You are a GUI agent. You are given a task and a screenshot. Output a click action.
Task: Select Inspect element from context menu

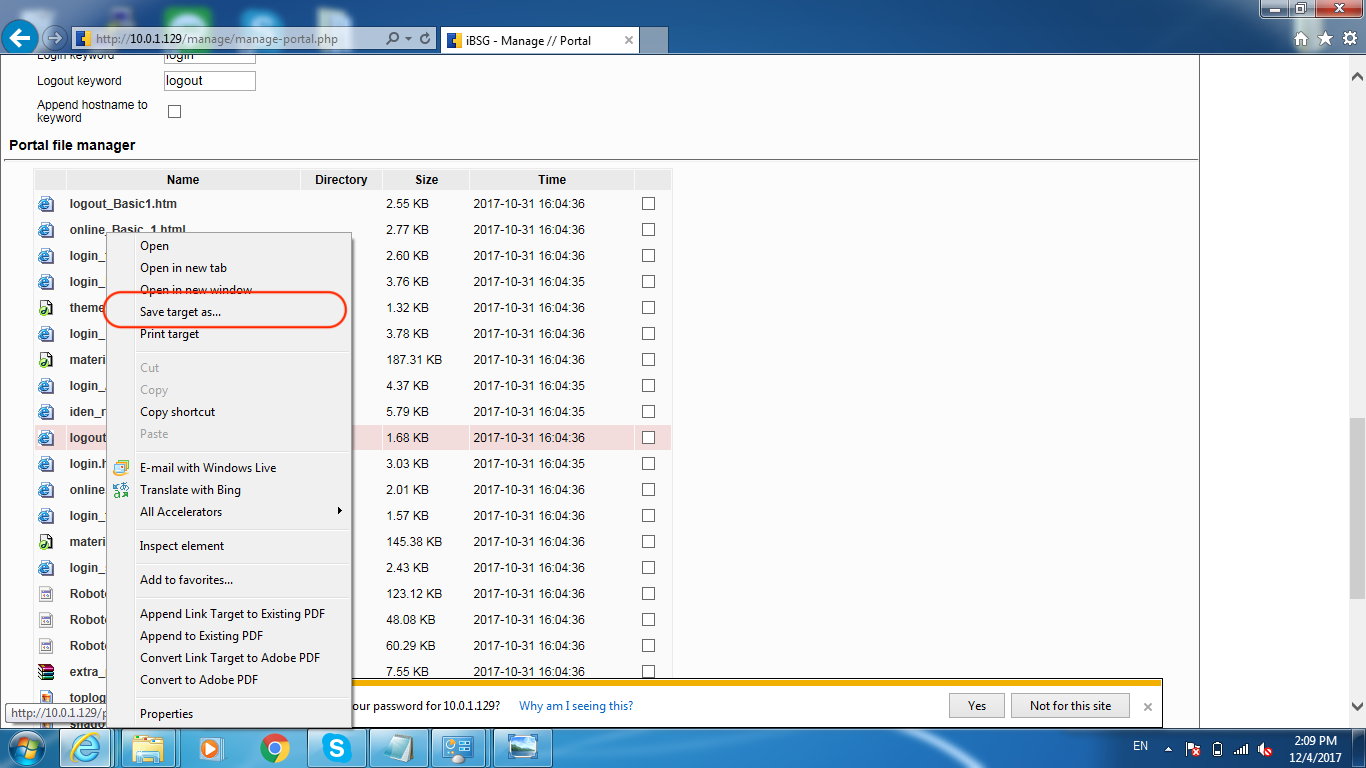pos(182,546)
